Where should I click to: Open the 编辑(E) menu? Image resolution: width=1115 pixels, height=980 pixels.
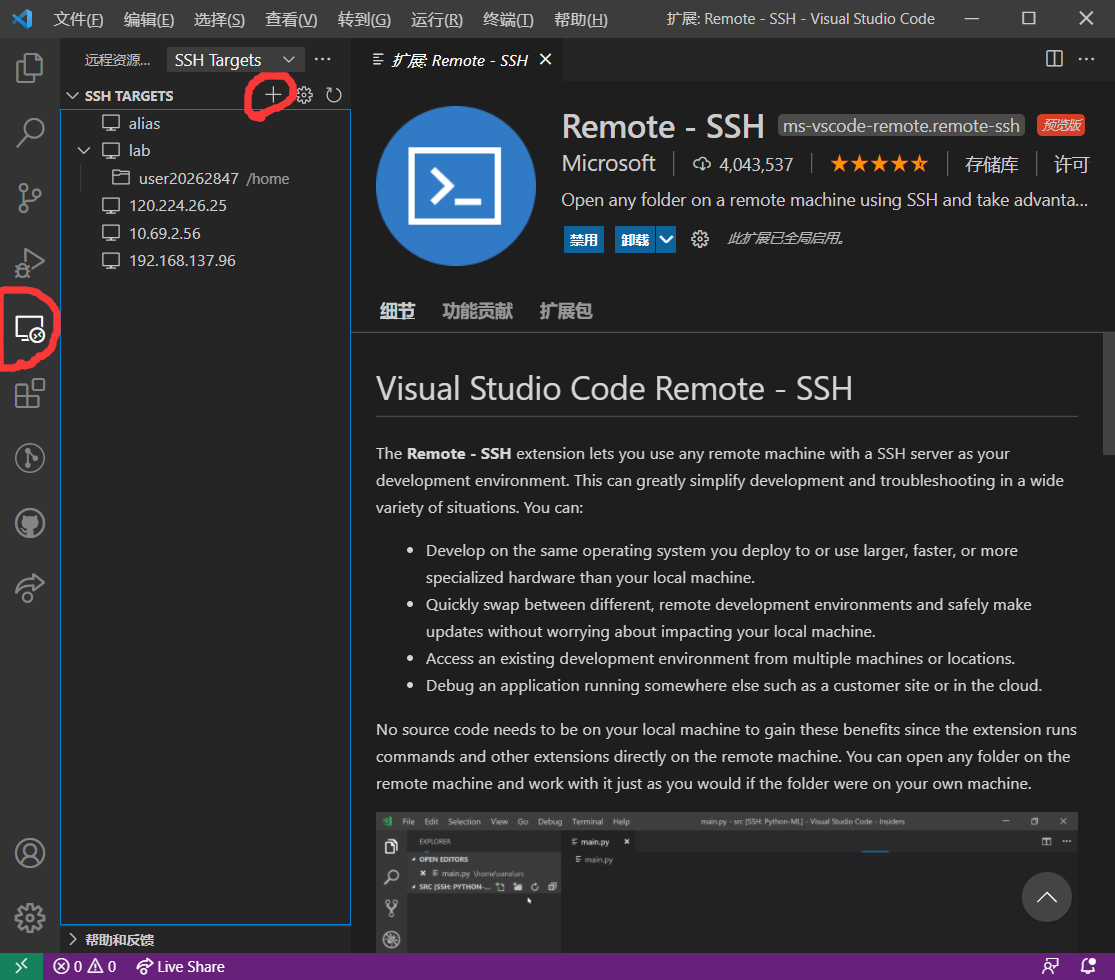(149, 19)
